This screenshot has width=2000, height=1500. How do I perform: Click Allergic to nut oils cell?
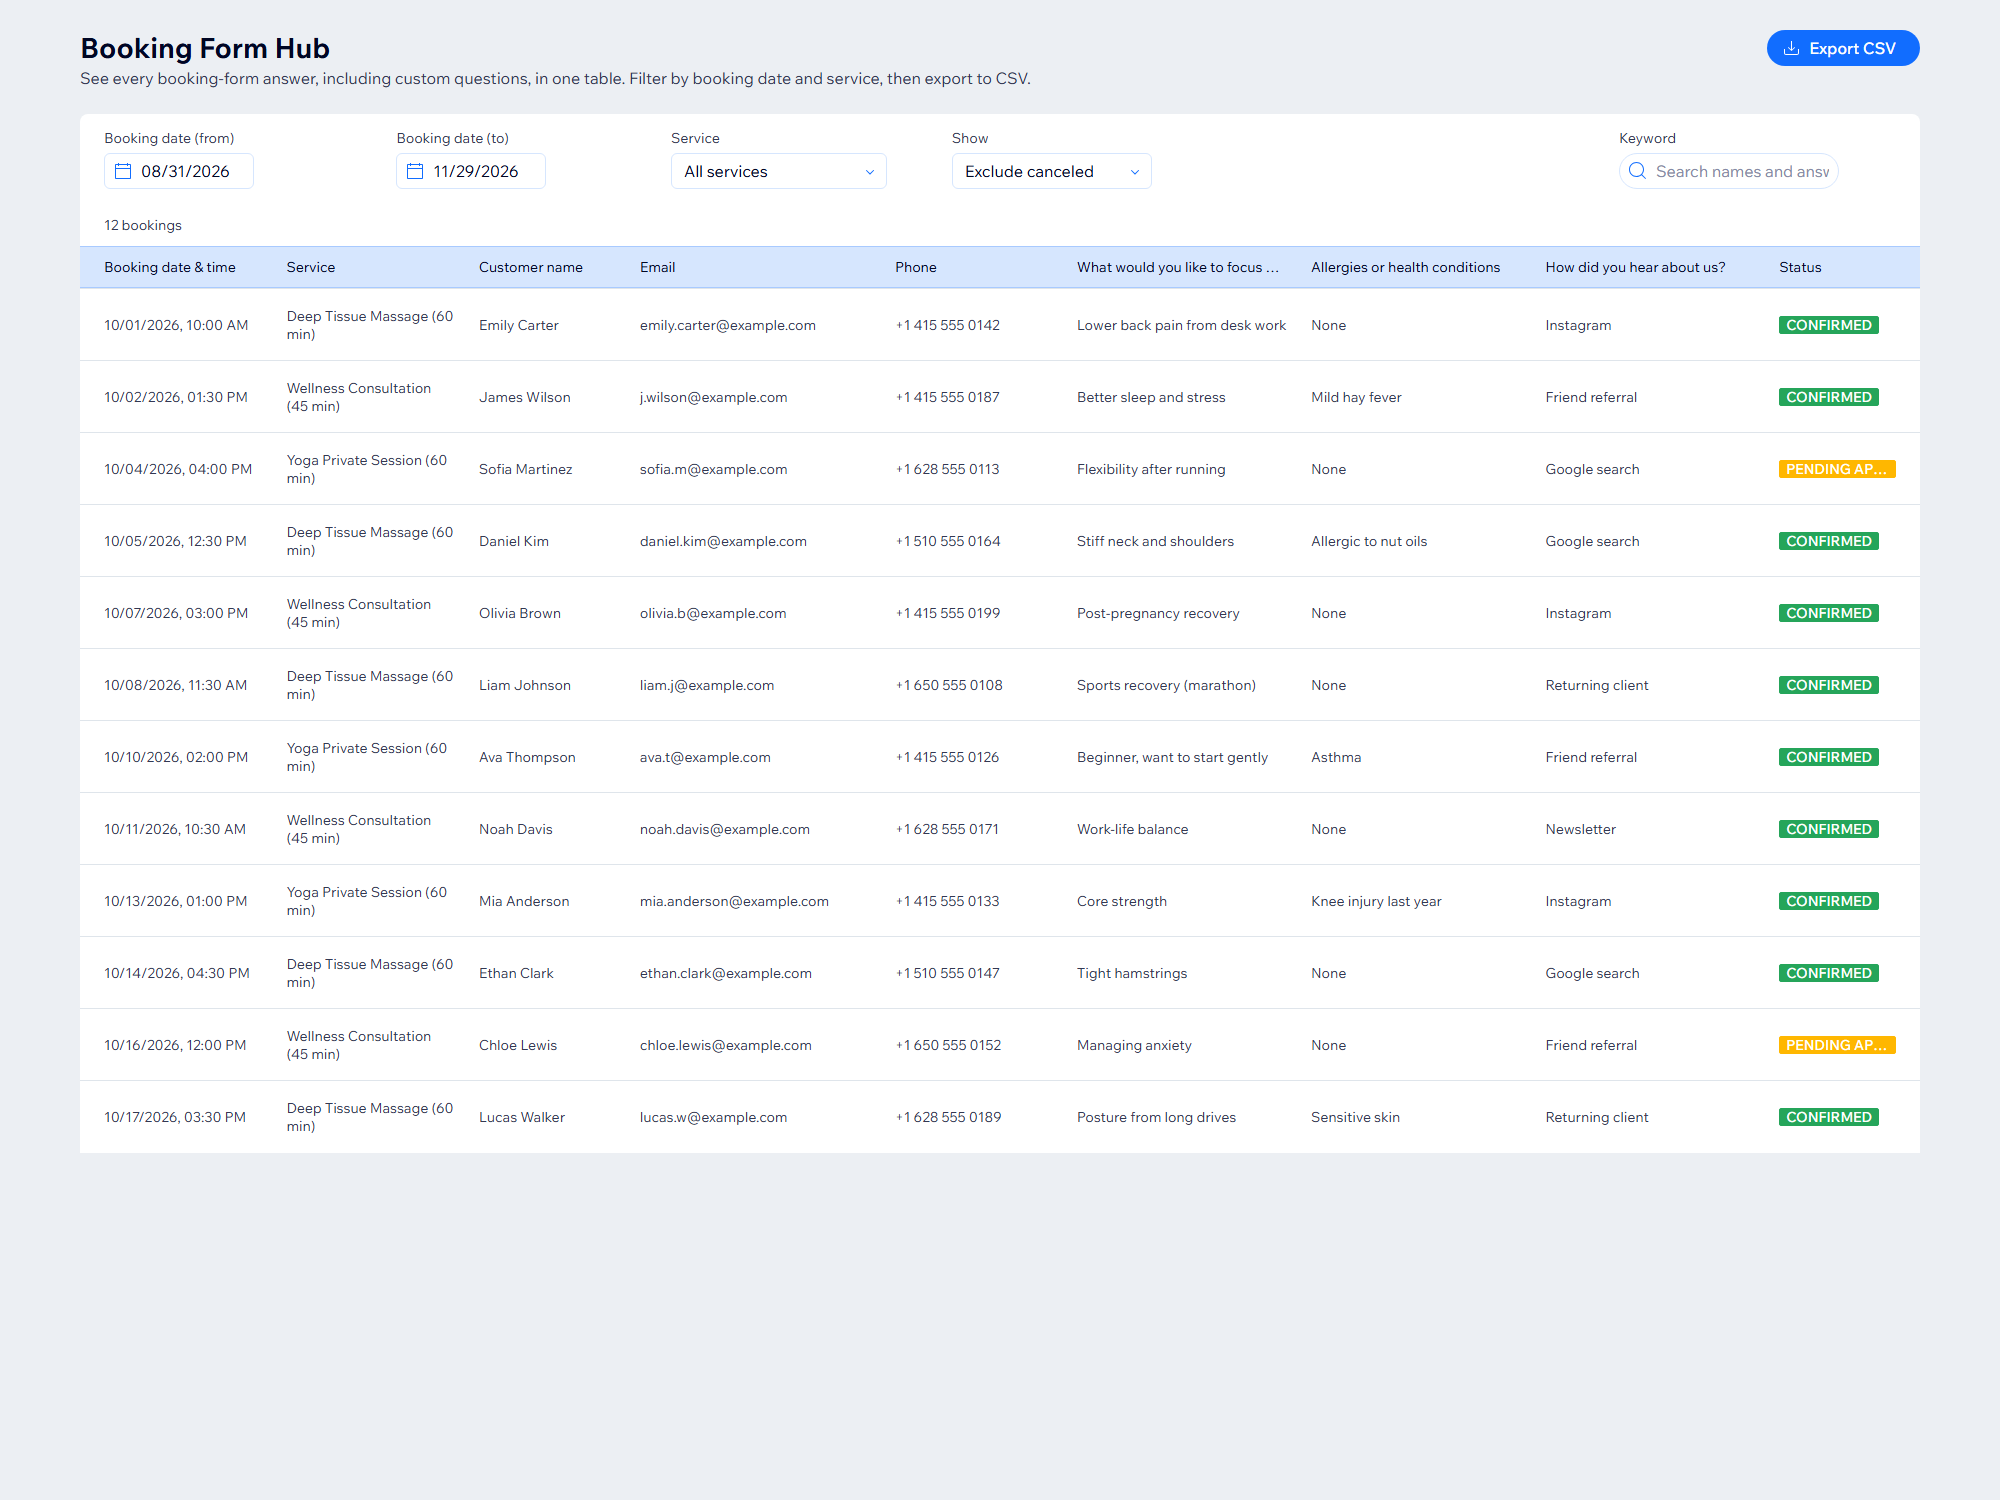1369,541
